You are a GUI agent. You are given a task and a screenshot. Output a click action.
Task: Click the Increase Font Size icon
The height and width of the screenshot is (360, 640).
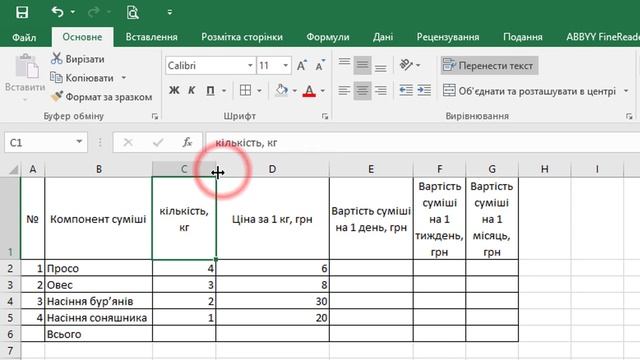click(302, 65)
